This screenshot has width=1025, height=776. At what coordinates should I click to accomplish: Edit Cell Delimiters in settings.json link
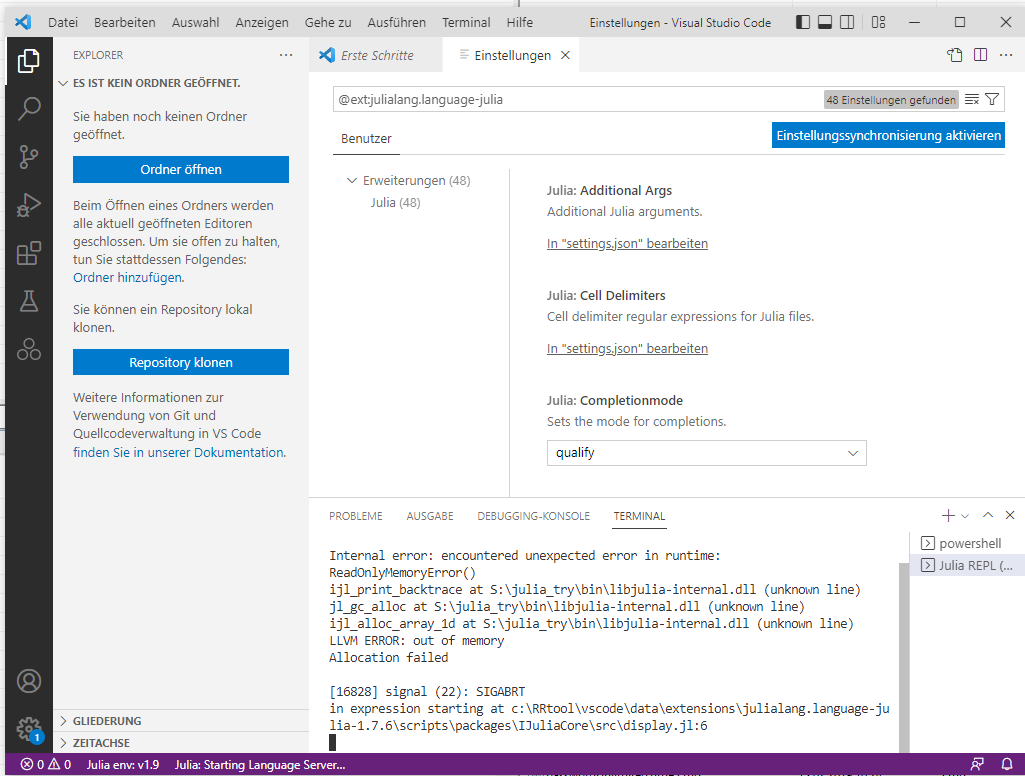click(628, 348)
